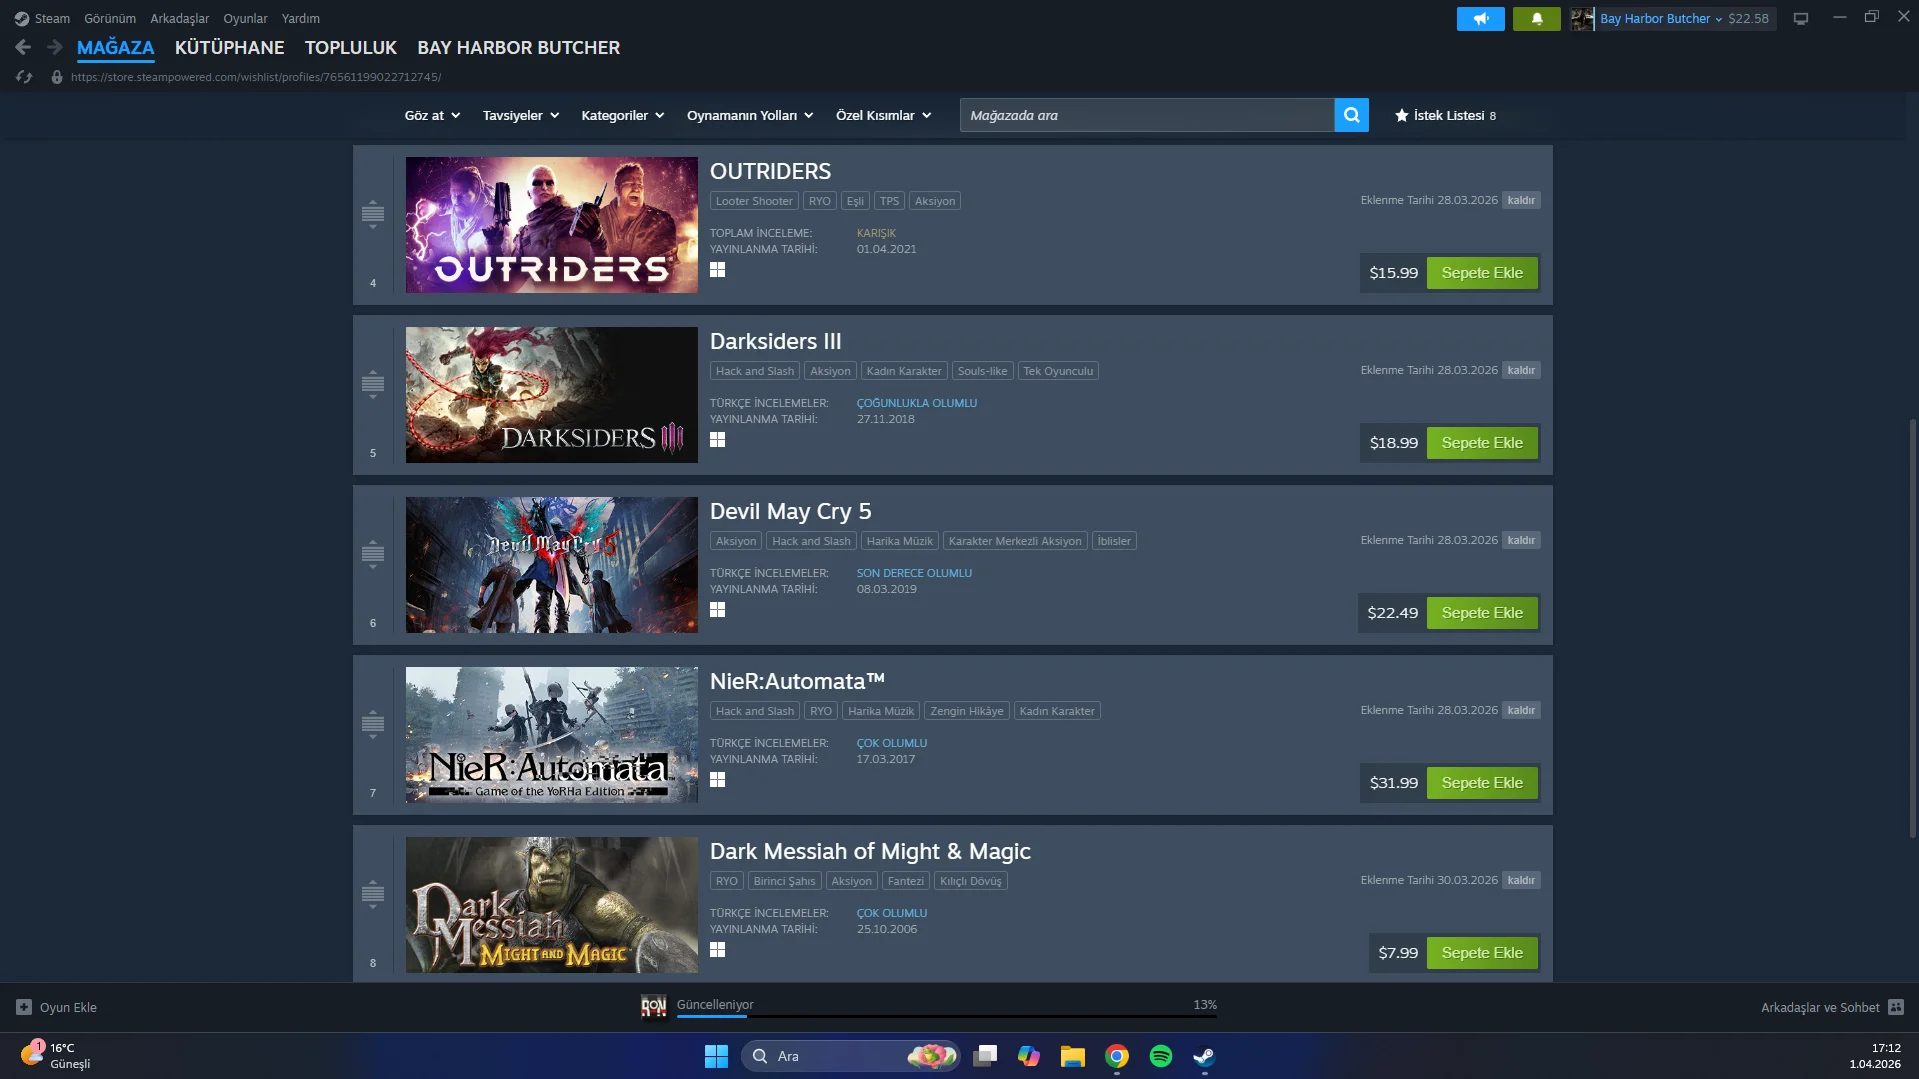Click the Windows platform icon under NieR:Automata
1919x1079 pixels.
pos(717,780)
